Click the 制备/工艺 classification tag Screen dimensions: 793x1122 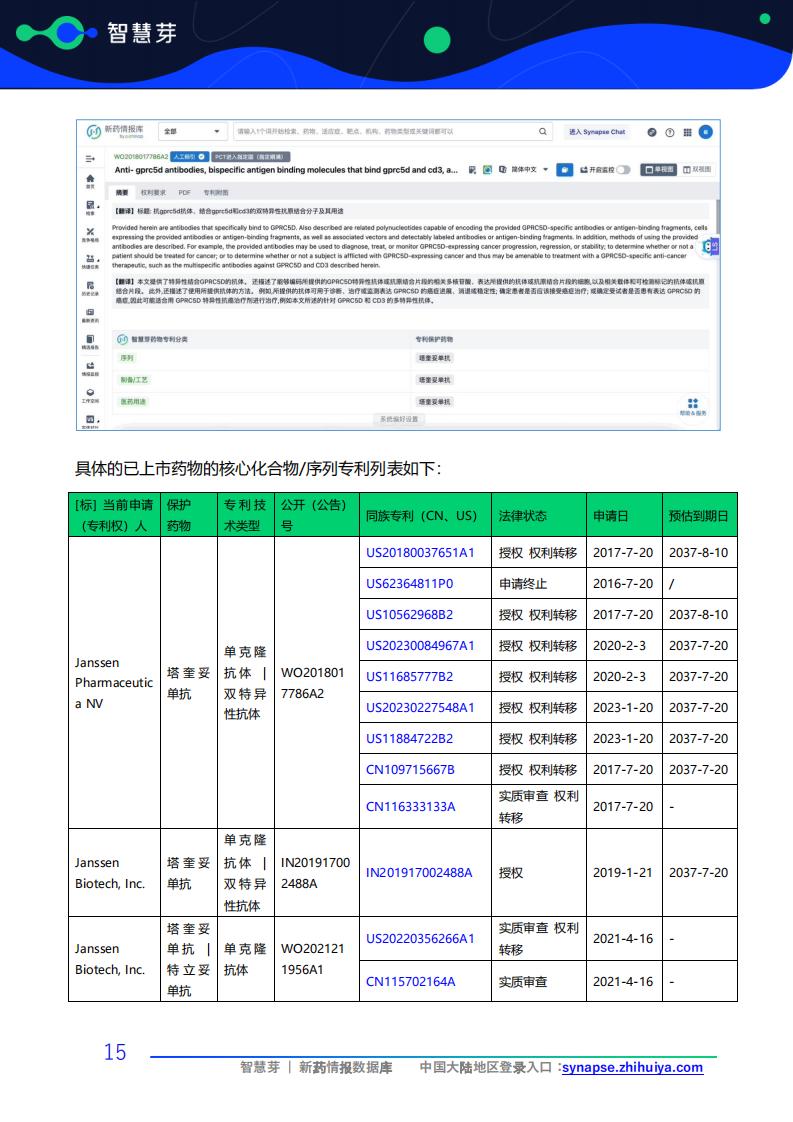[x=134, y=380]
